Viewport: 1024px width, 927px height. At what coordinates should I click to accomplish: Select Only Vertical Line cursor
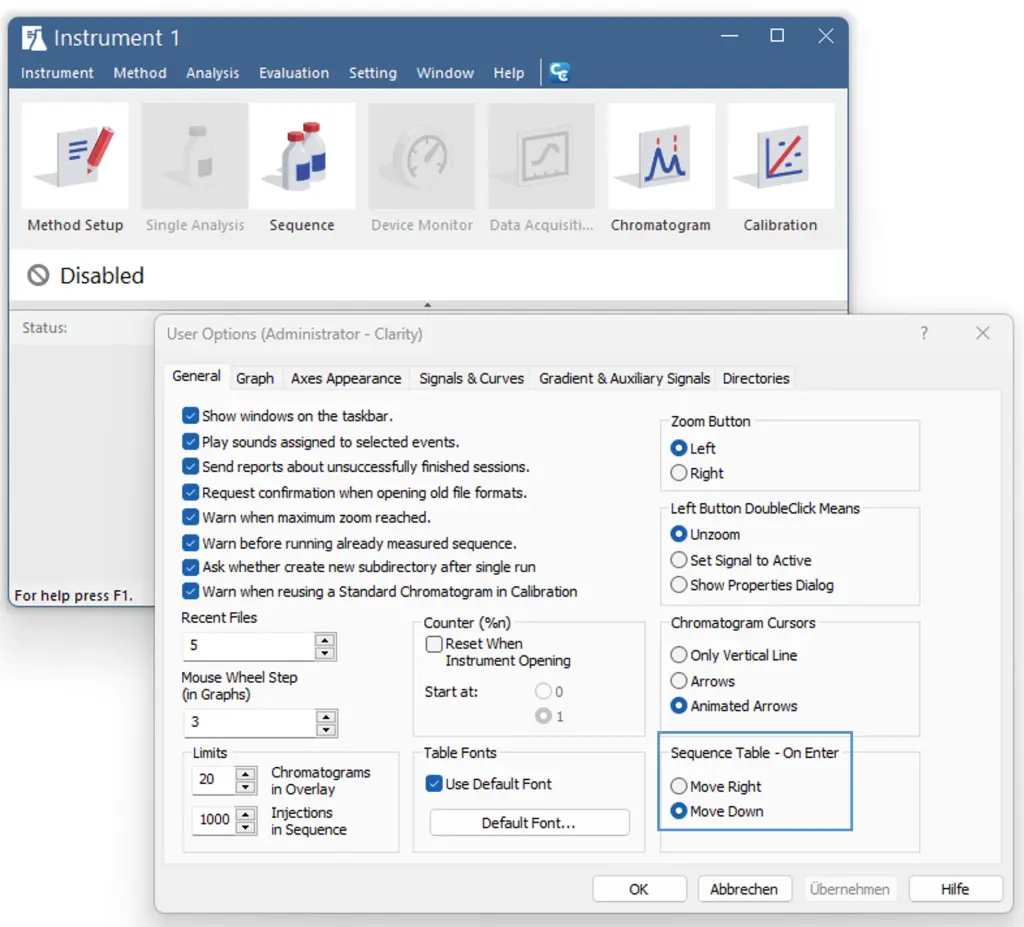[679, 655]
